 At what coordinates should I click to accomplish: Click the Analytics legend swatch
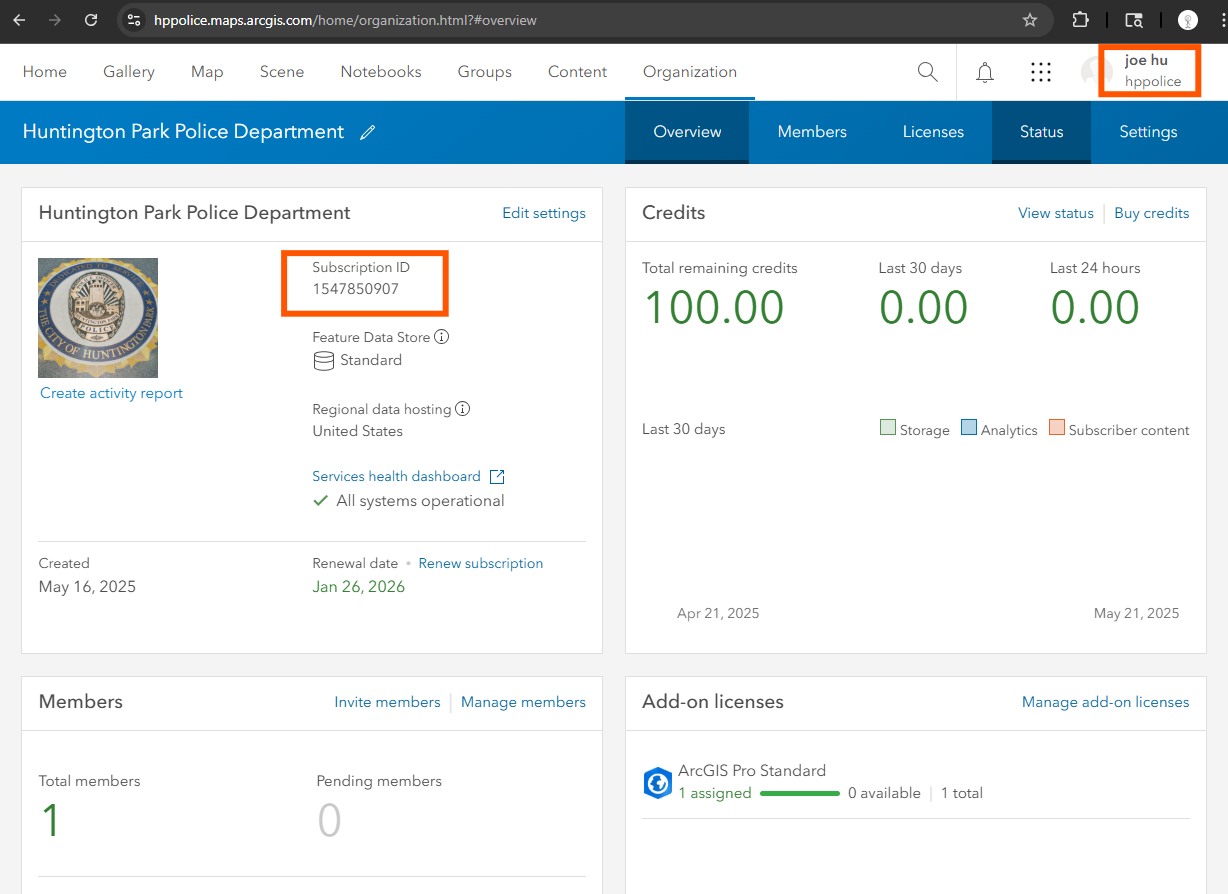pos(969,428)
